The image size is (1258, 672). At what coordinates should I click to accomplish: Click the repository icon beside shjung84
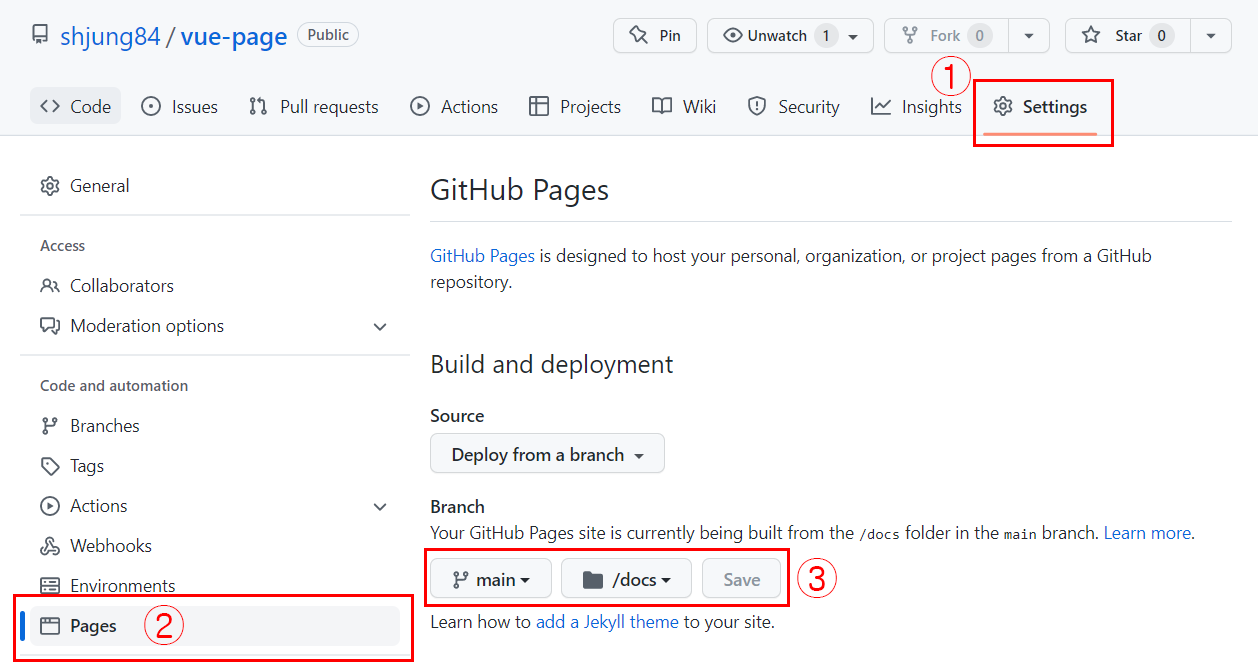point(40,36)
